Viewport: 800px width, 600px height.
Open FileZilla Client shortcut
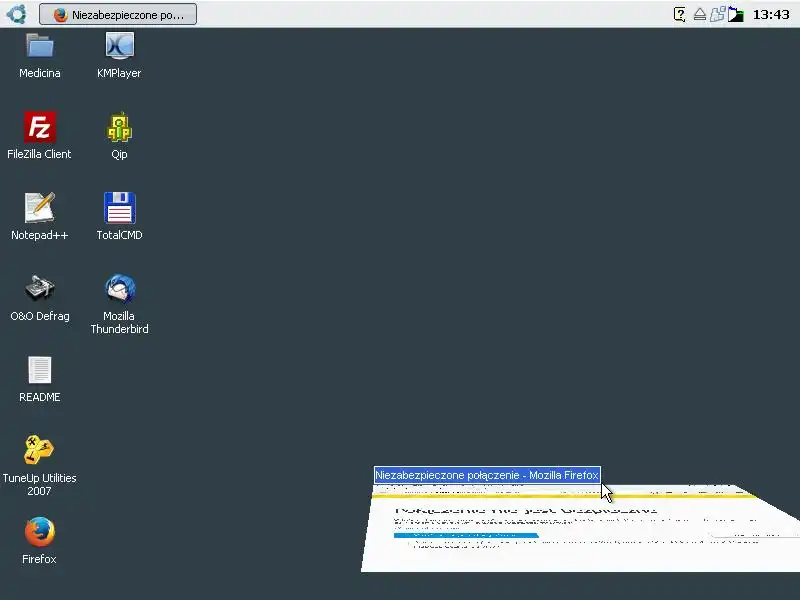tap(40, 127)
